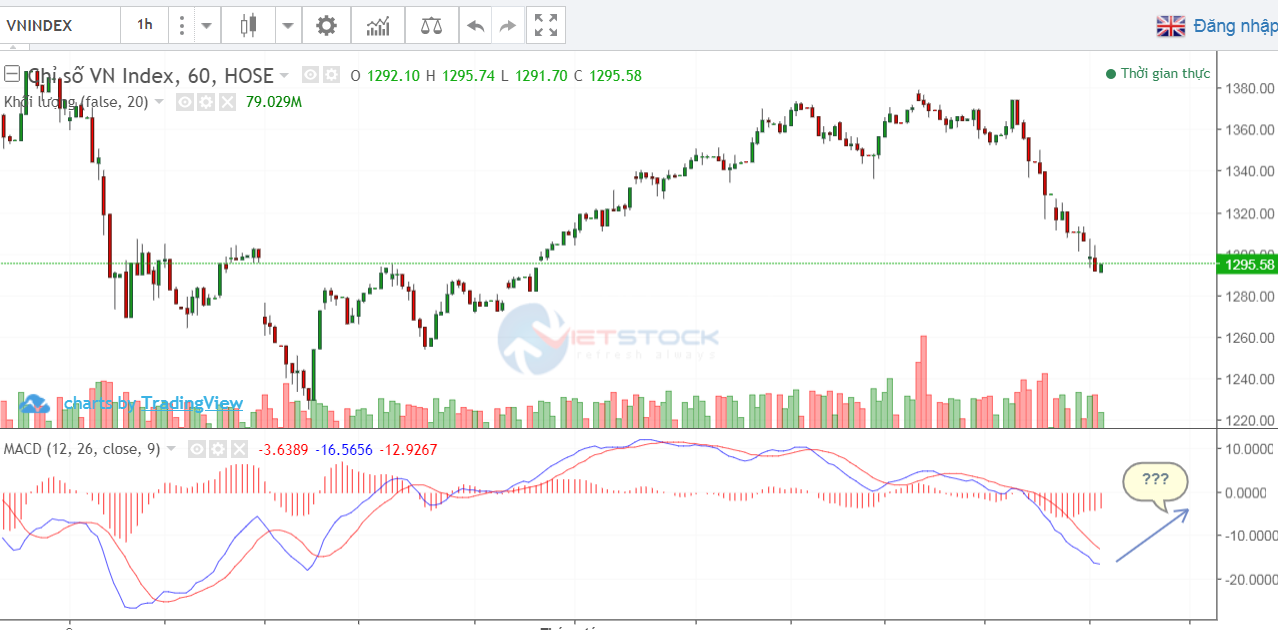
Task: Open the indicators chart icon
Action: 378,26
